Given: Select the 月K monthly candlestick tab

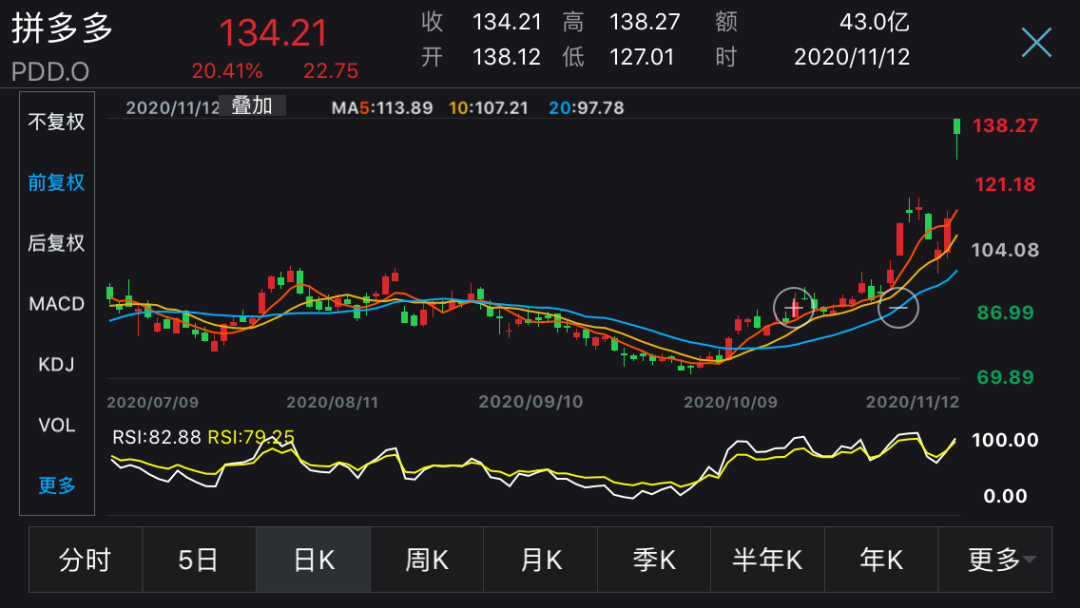Looking at the screenshot, I should [x=541, y=560].
